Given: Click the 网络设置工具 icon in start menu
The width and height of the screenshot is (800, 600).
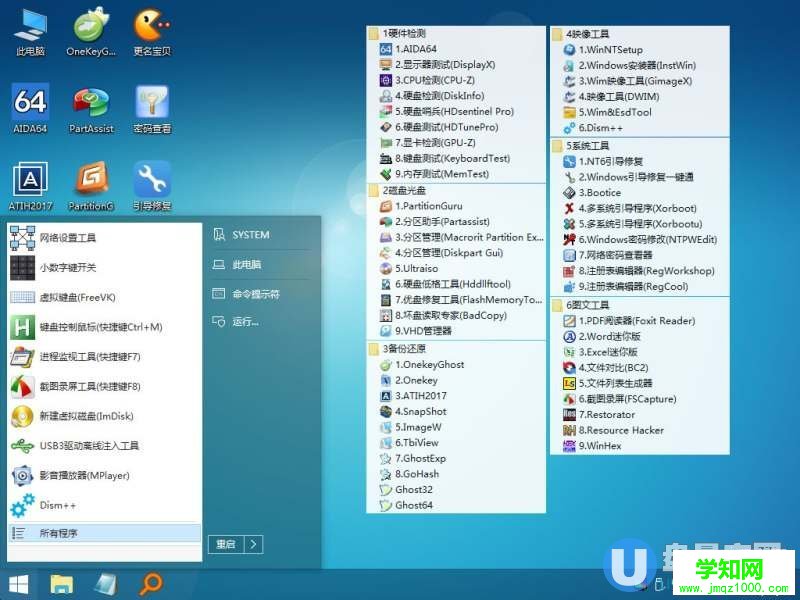Looking at the screenshot, I should pos(22,238).
